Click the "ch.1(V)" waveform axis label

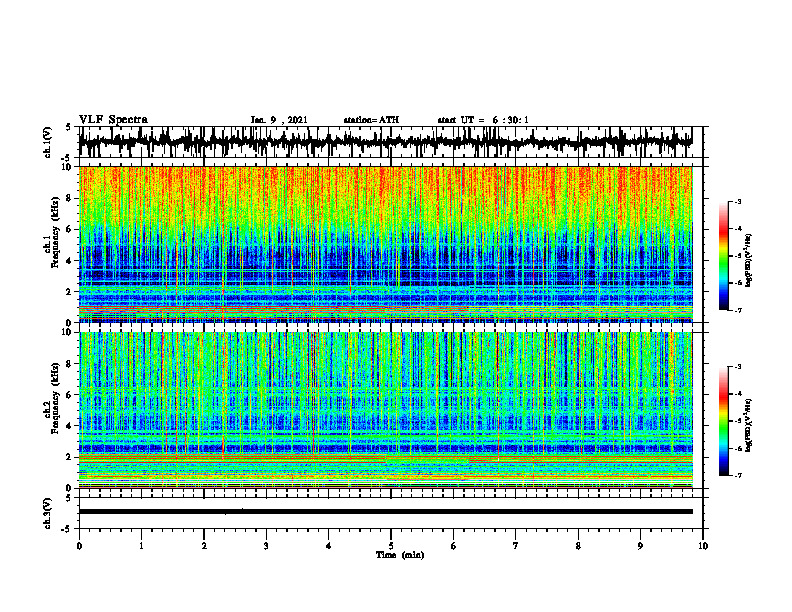tap(48, 142)
